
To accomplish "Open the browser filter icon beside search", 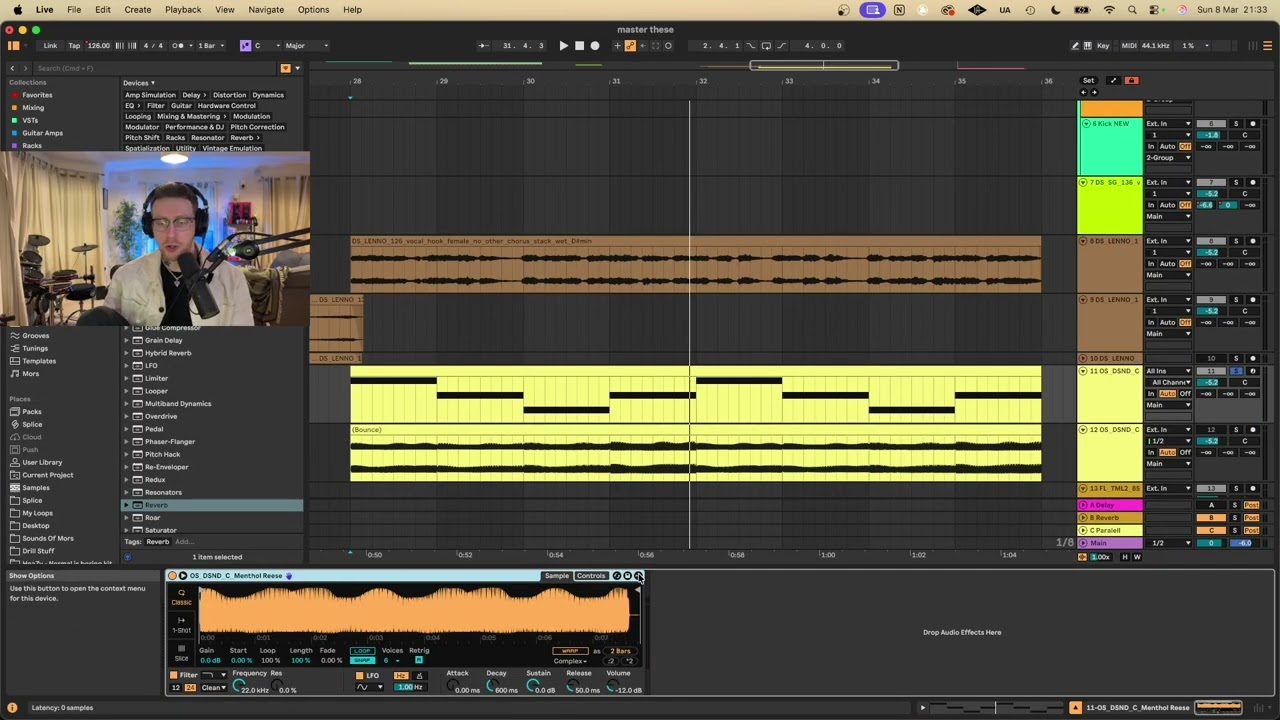I will [x=285, y=68].
